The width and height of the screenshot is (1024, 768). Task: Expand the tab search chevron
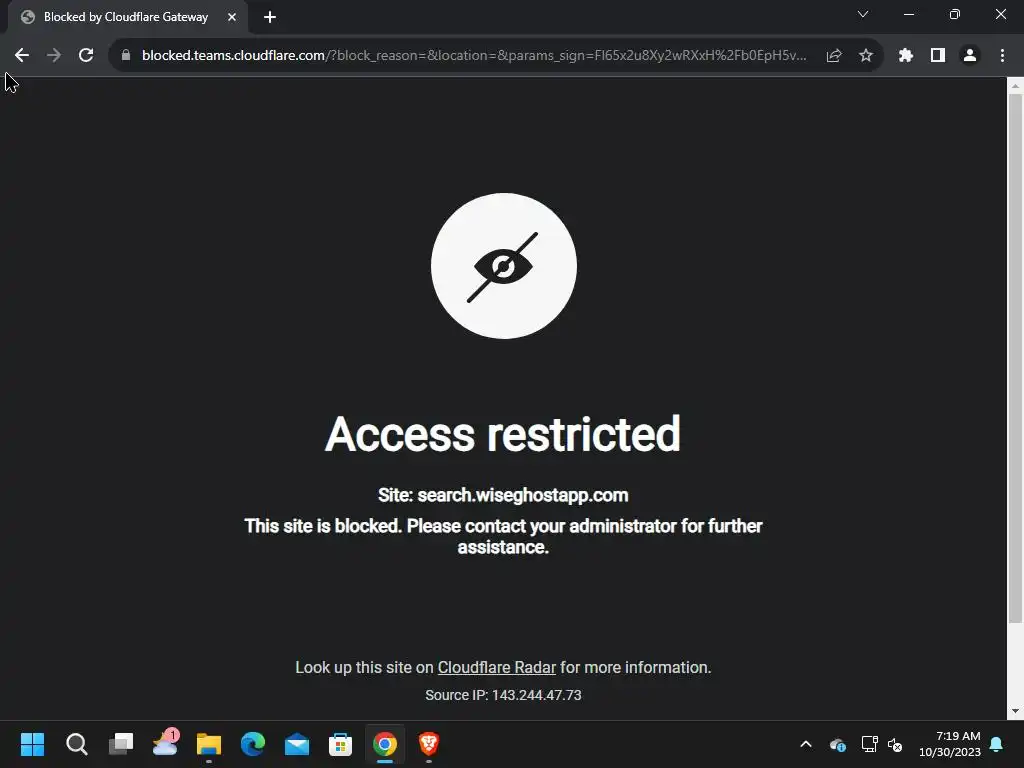pos(863,14)
